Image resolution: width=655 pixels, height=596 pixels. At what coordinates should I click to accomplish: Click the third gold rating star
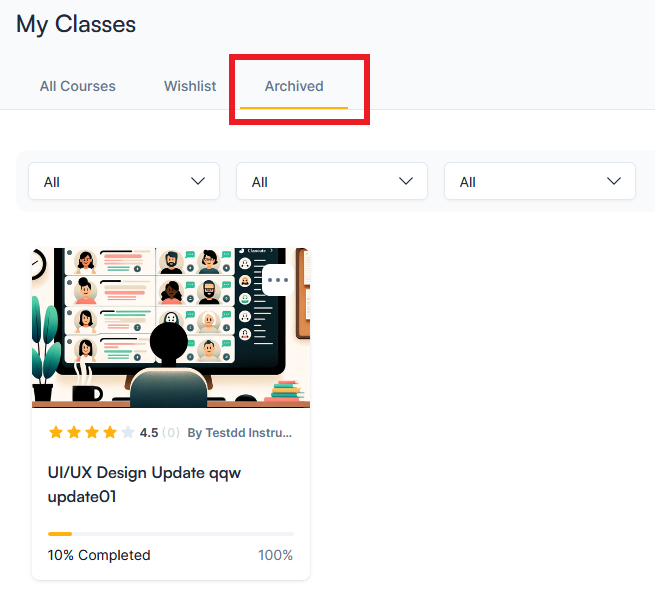click(x=92, y=432)
